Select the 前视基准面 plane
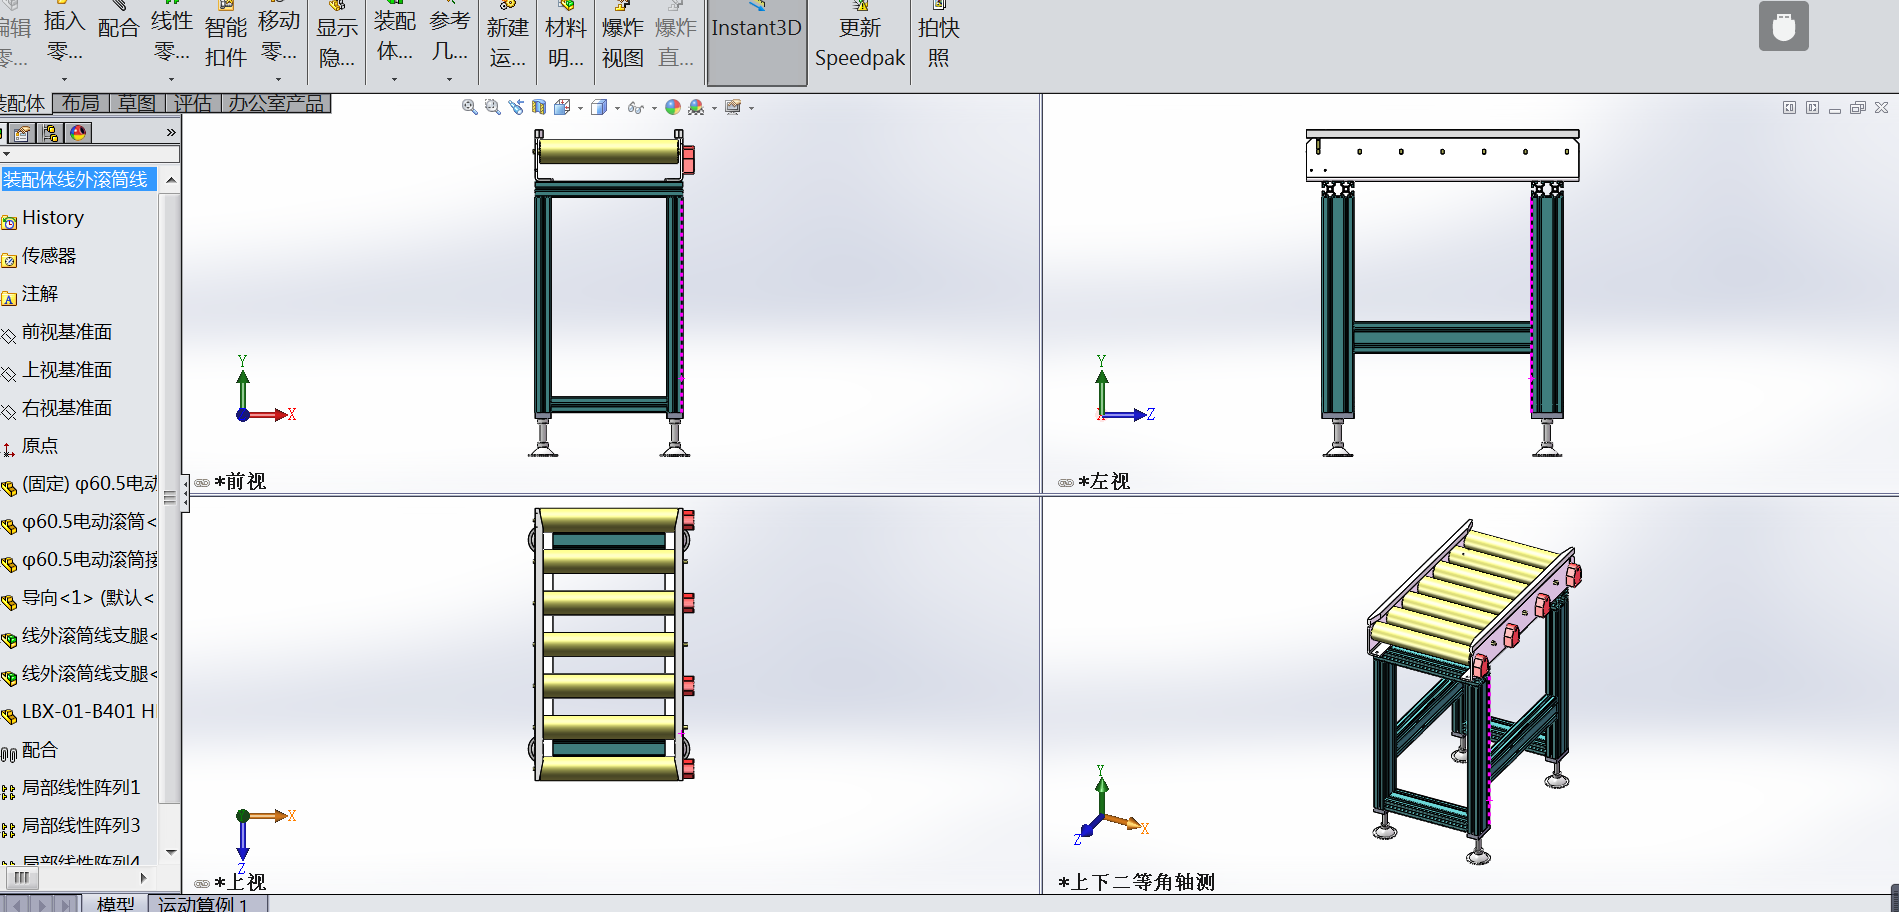 (x=67, y=331)
